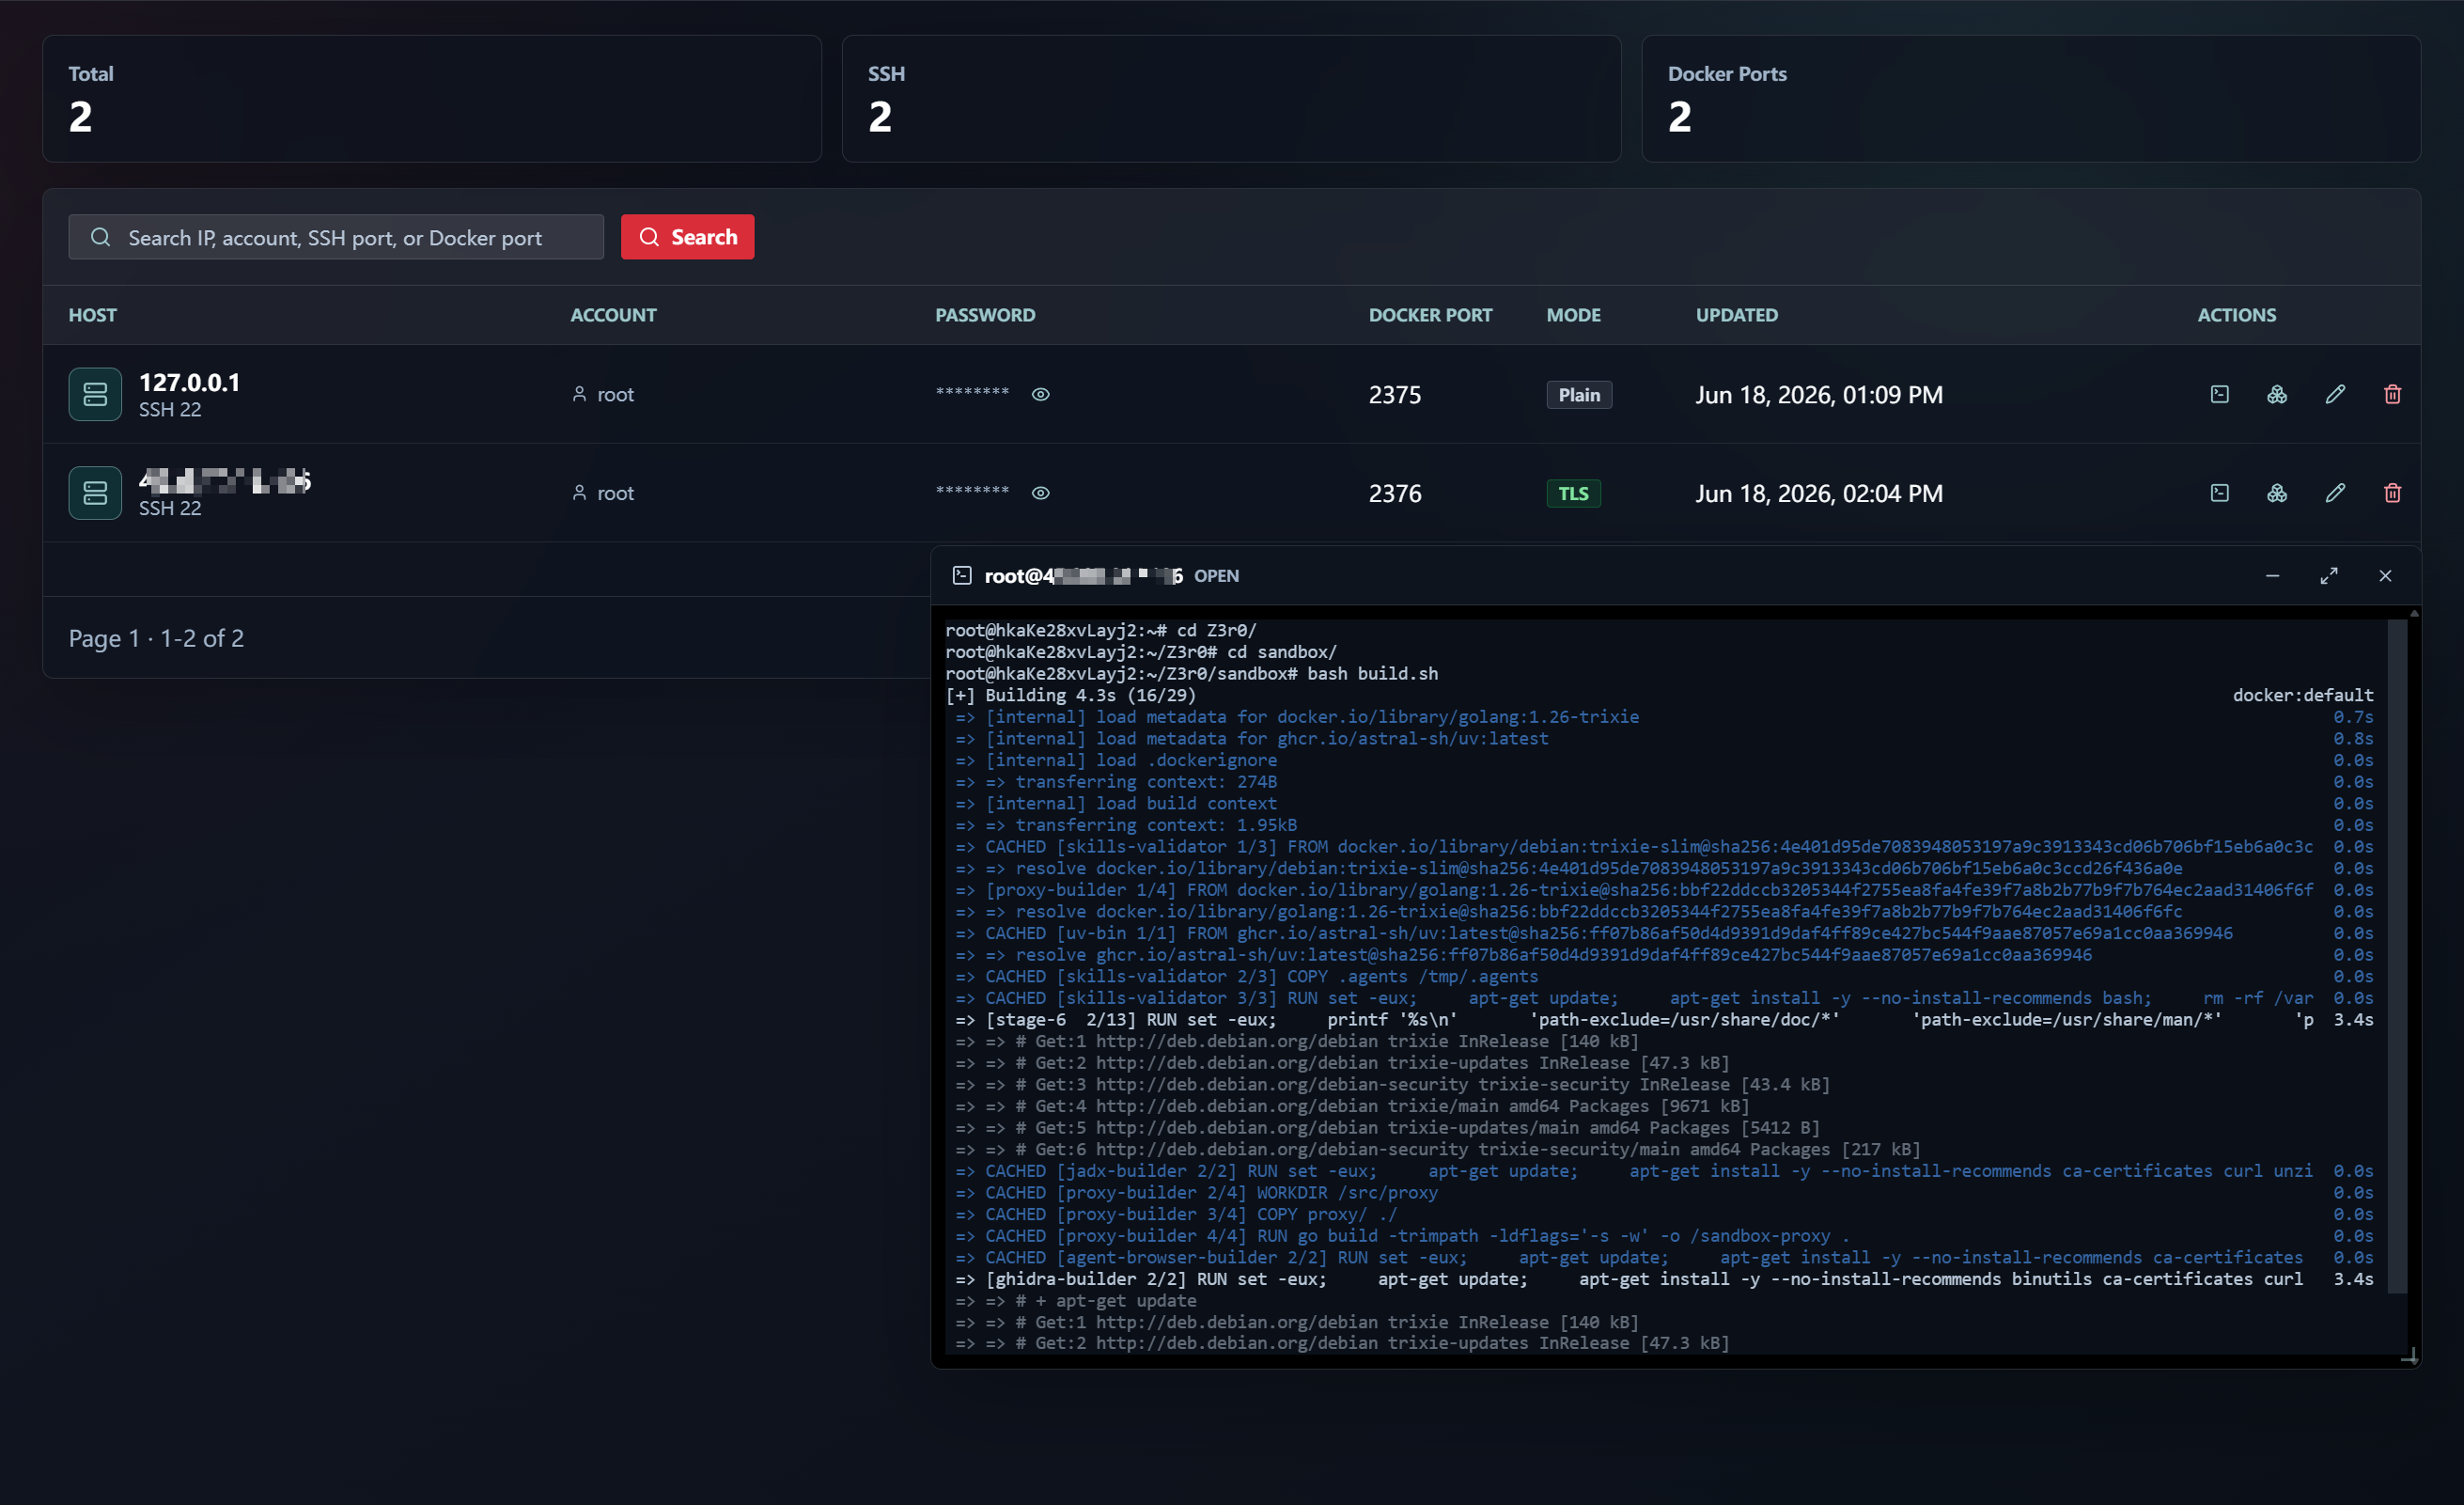Click the SSH stat card
This screenshot has width=2464, height=1505.
[x=1231, y=99]
